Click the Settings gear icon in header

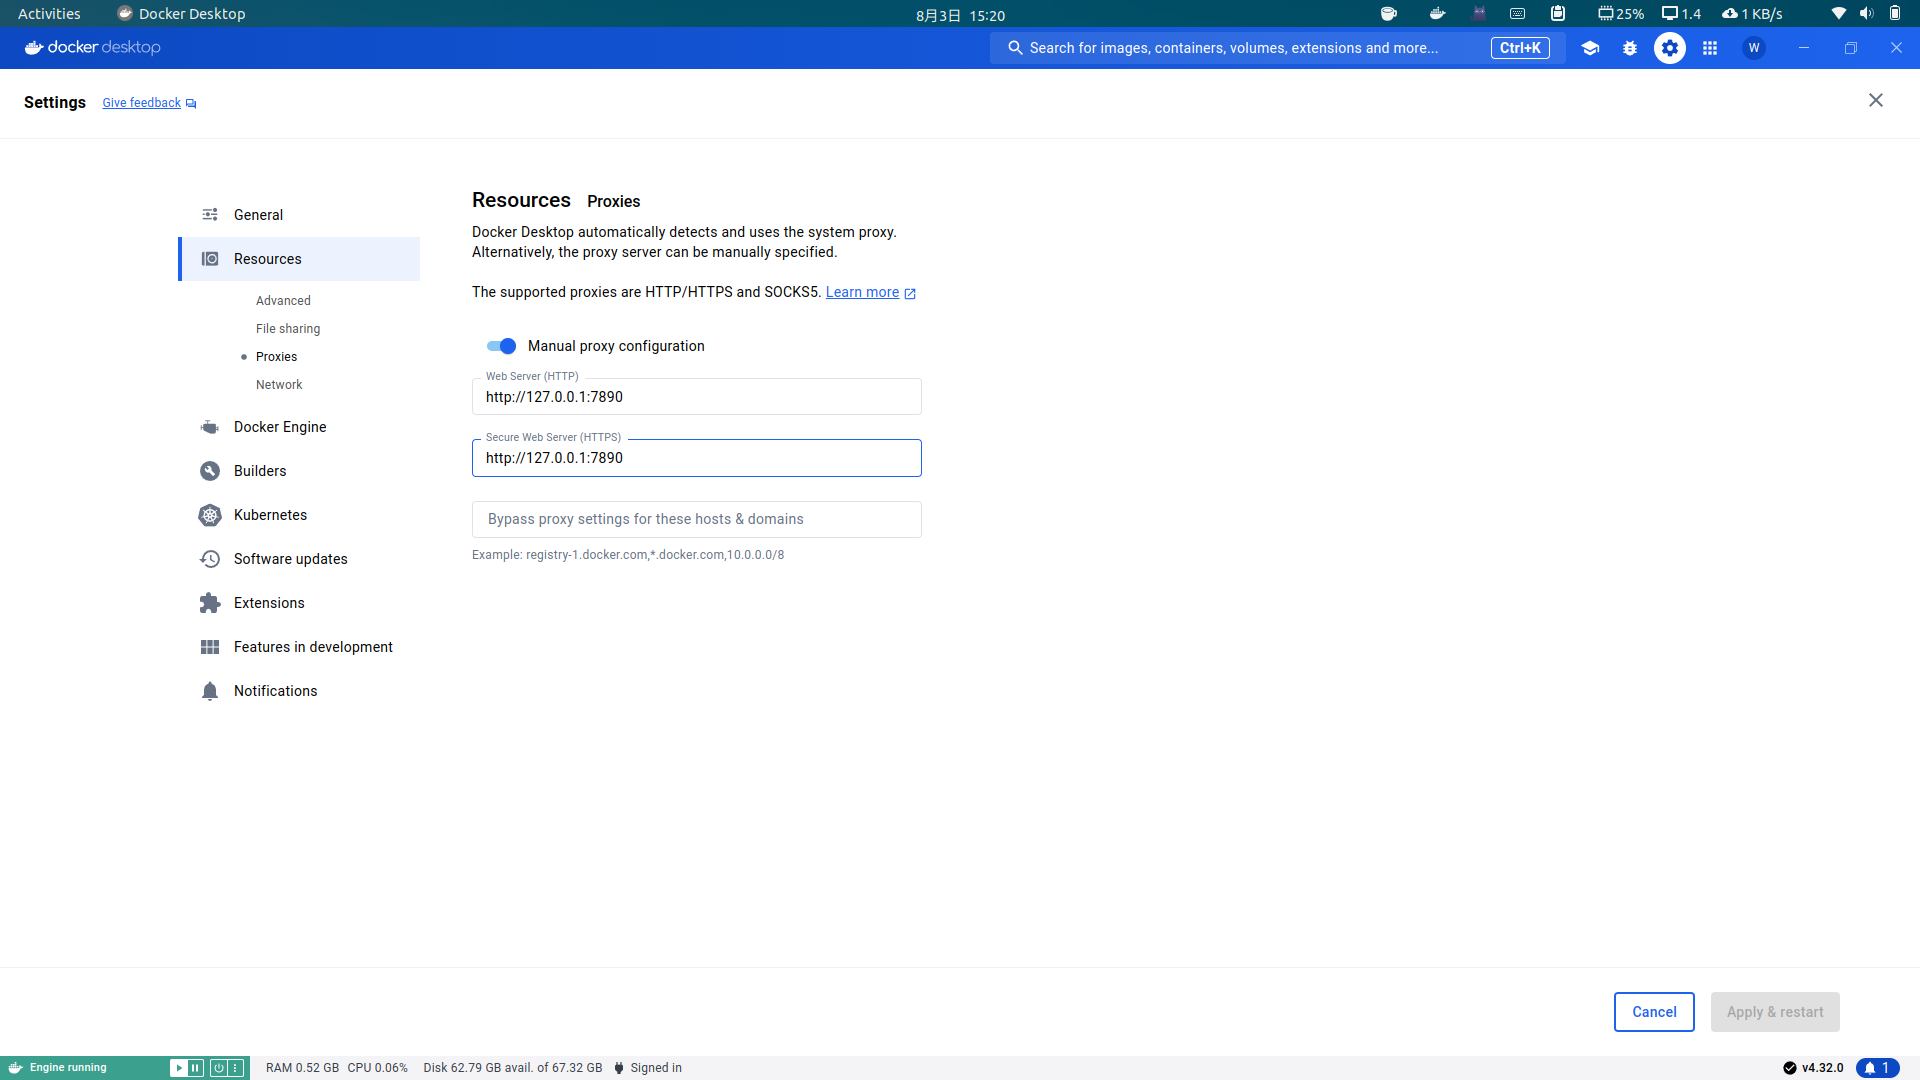tap(1670, 48)
